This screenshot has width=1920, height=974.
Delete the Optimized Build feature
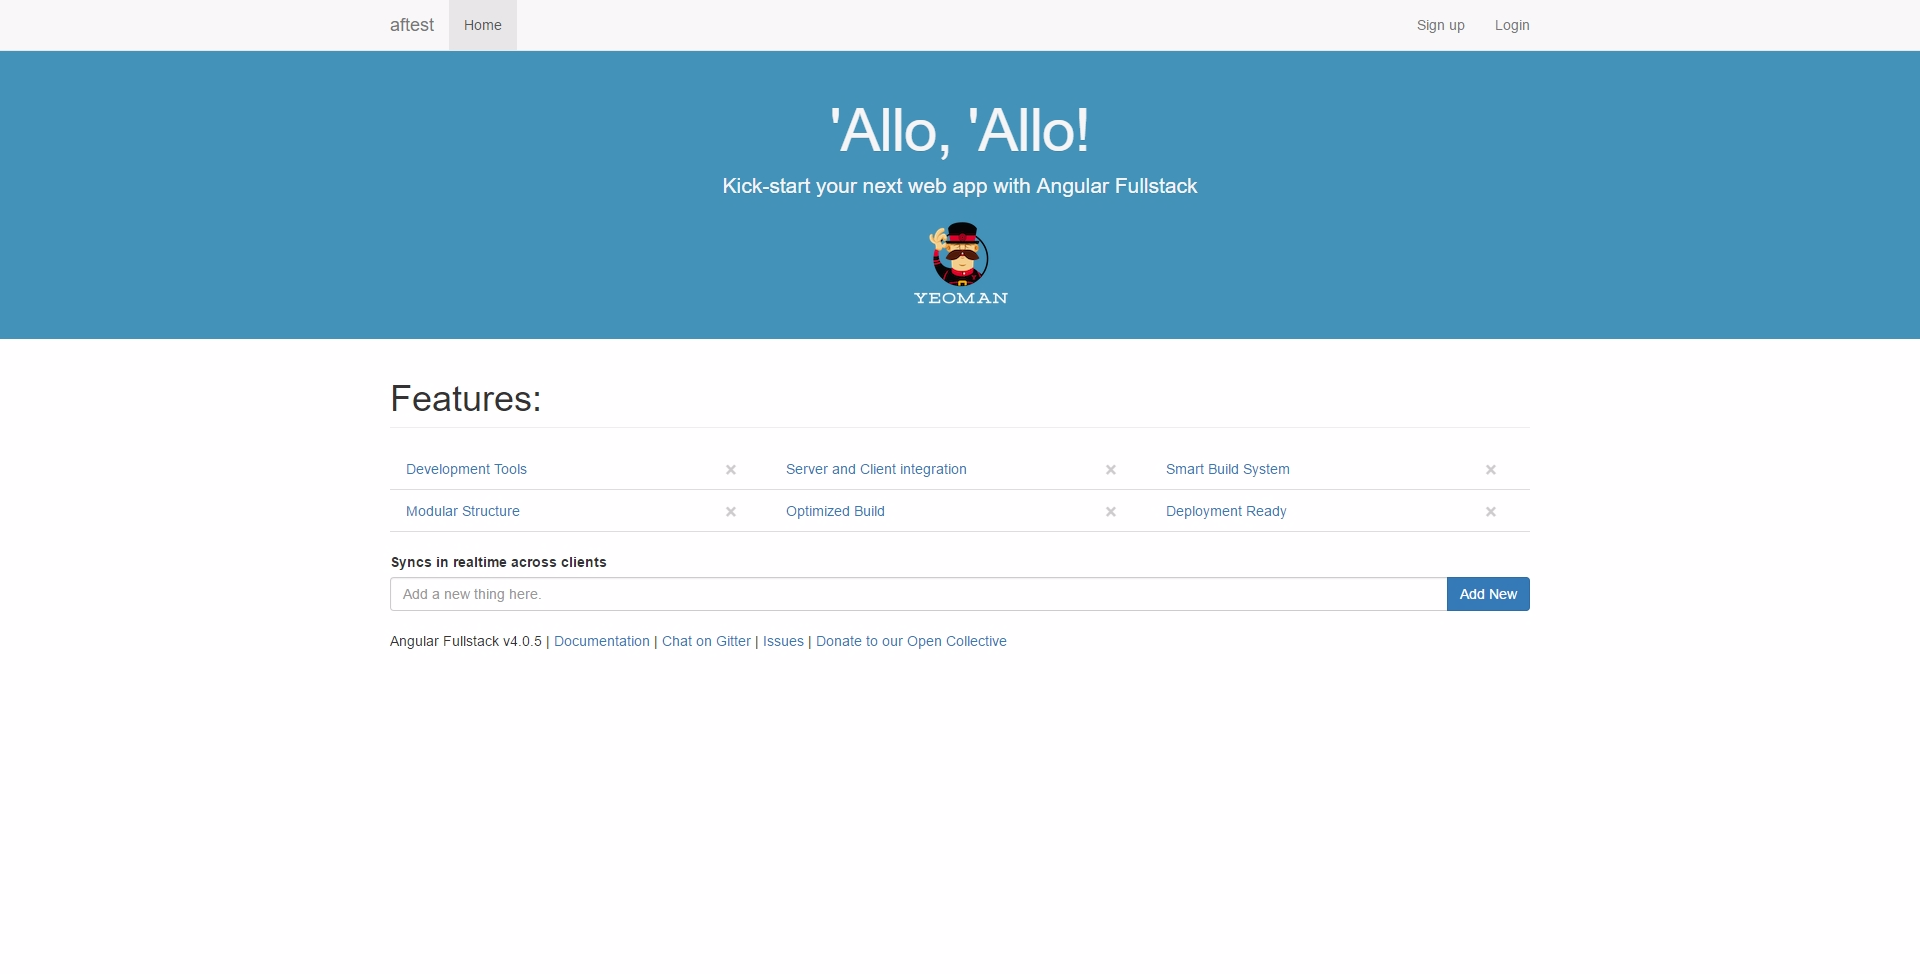click(x=1111, y=511)
